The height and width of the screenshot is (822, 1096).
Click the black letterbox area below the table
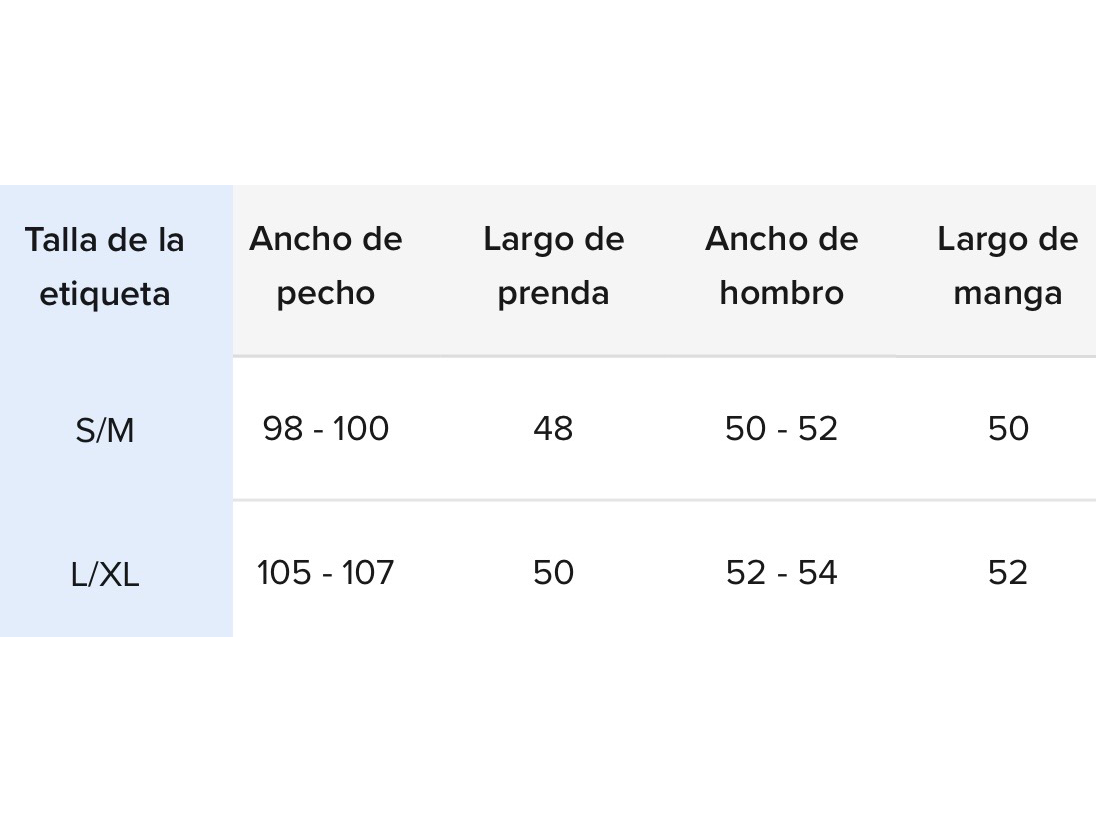click(548, 730)
